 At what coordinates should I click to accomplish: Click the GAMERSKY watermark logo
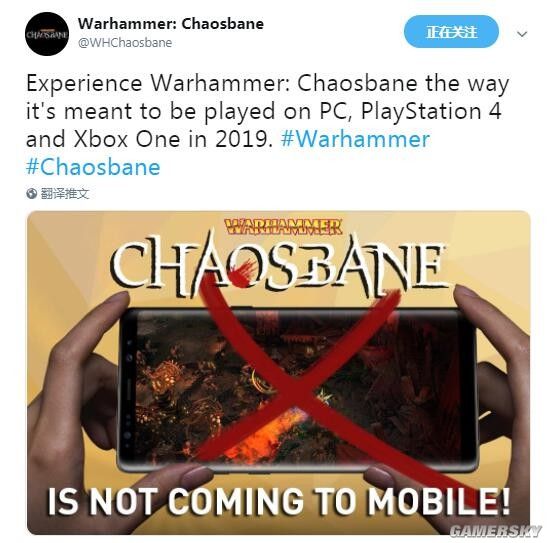pos(495,531)
